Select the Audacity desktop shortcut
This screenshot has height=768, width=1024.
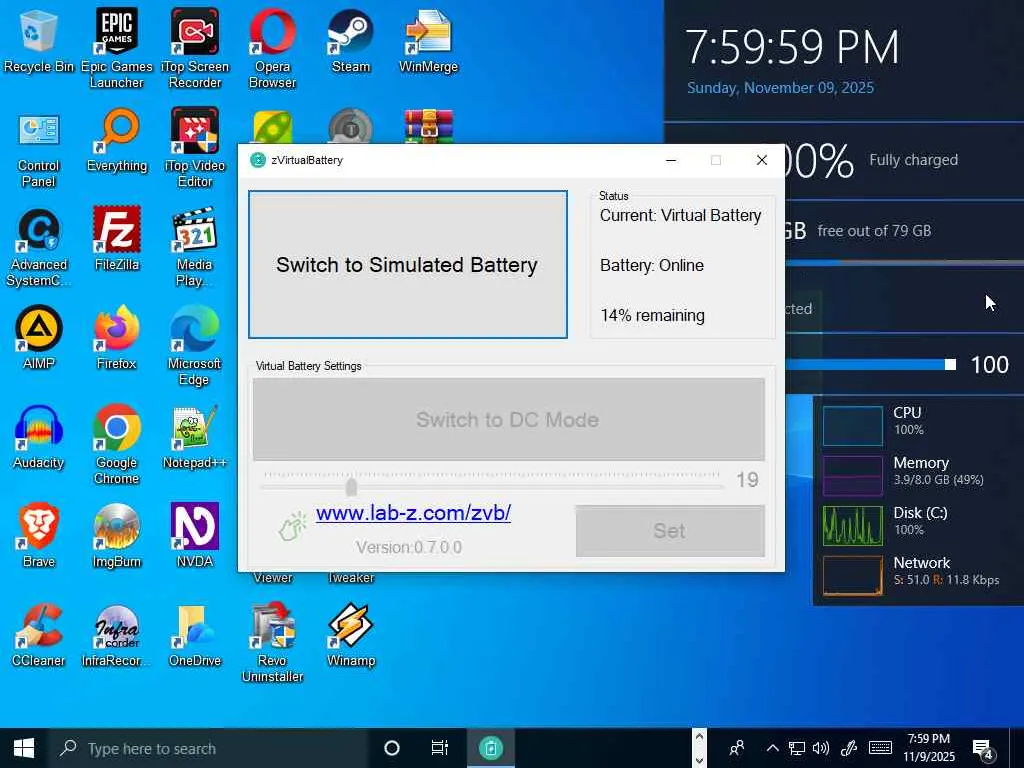pos(39,438)
